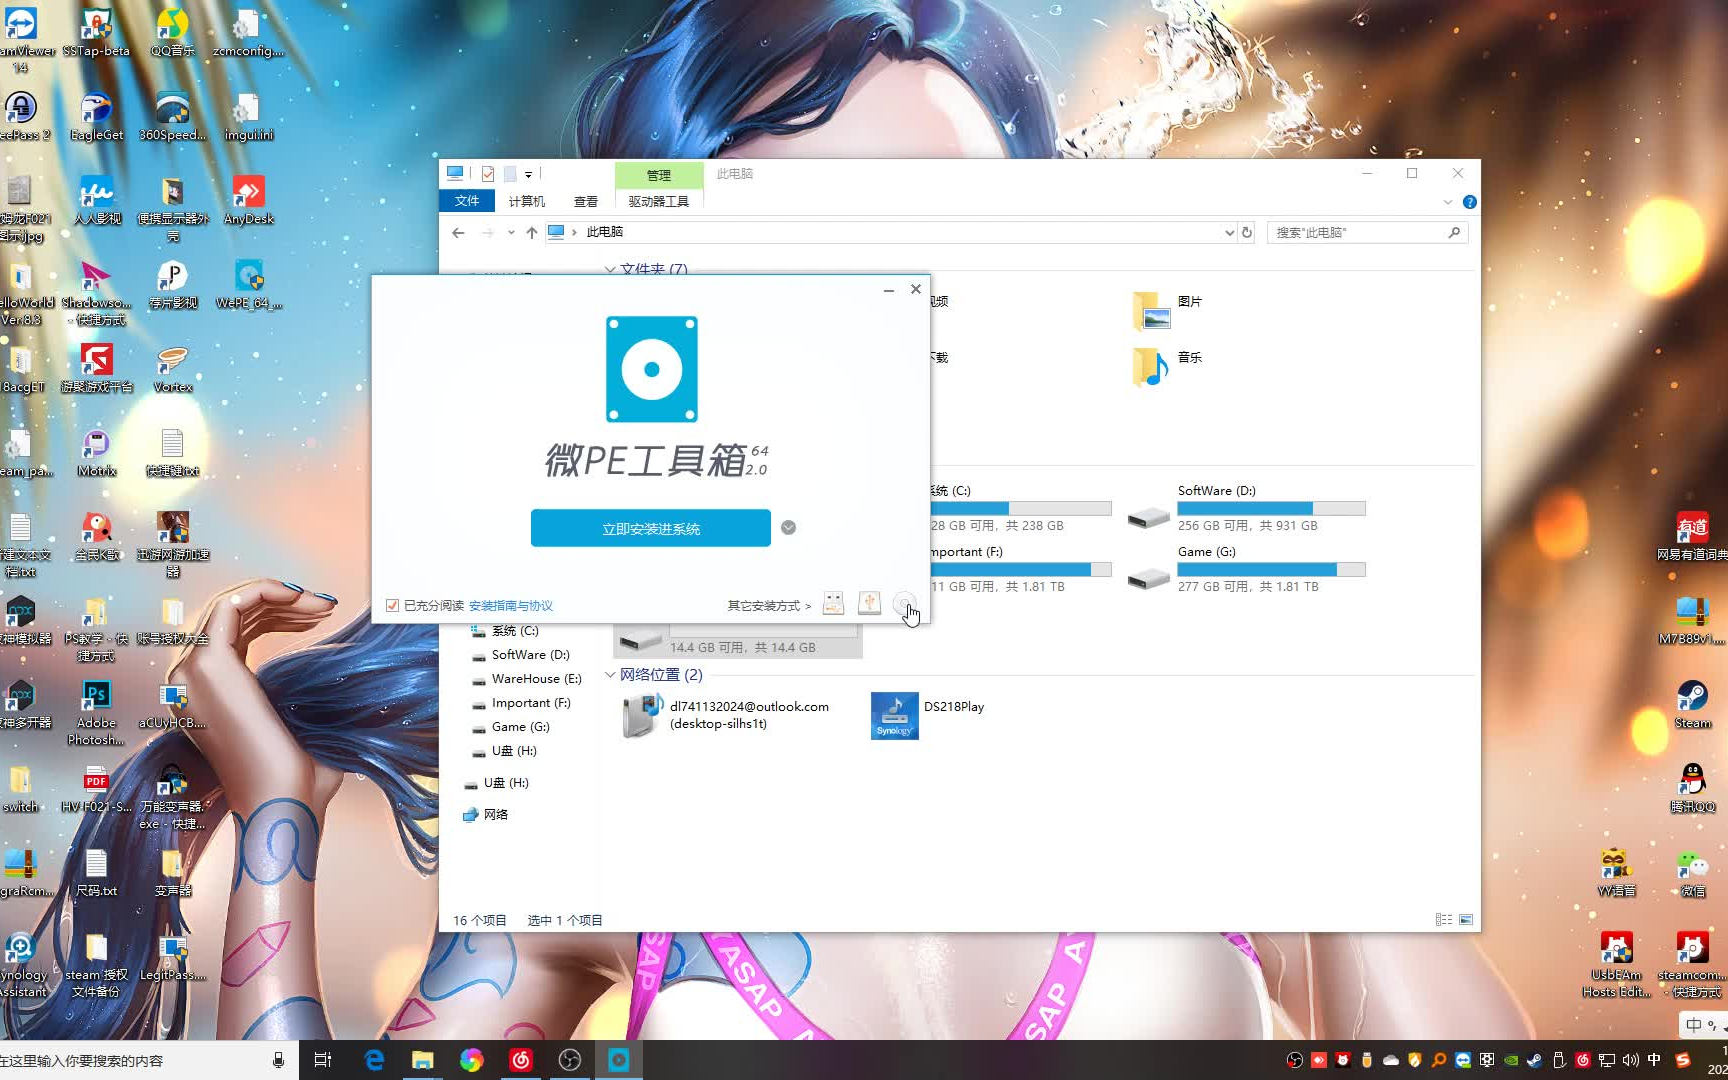The image size is (1728, 1080).
Task: Choose generate ISO disc icon
Action: 904,604
